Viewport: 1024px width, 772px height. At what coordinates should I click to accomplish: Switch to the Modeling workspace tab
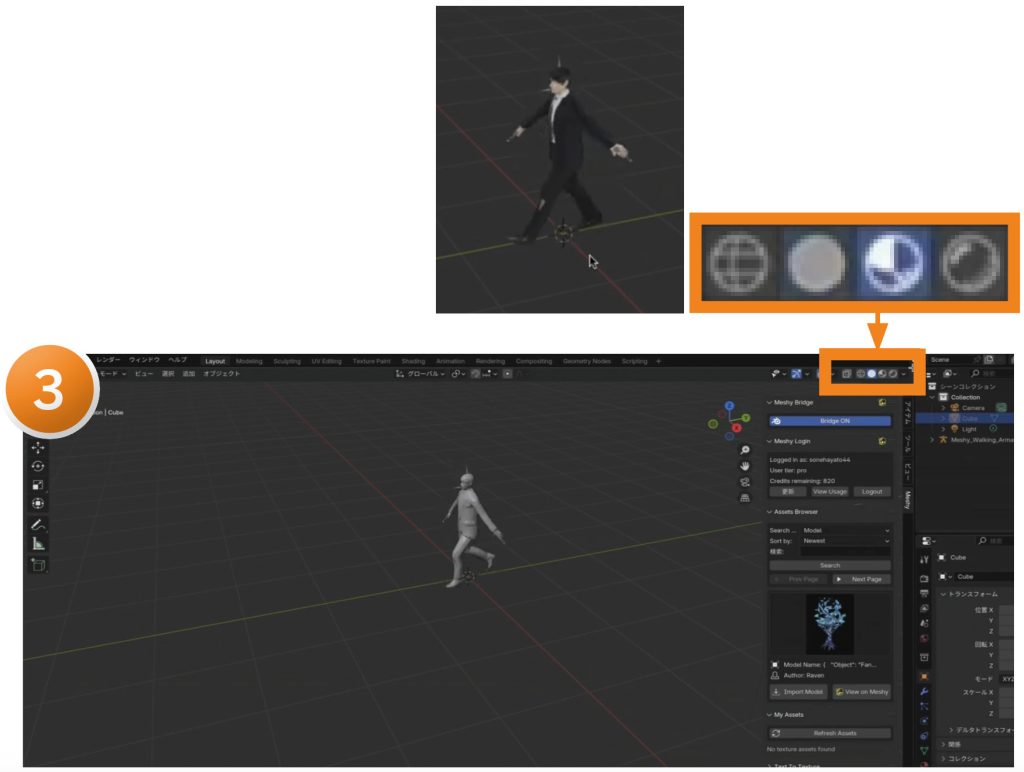249,361
